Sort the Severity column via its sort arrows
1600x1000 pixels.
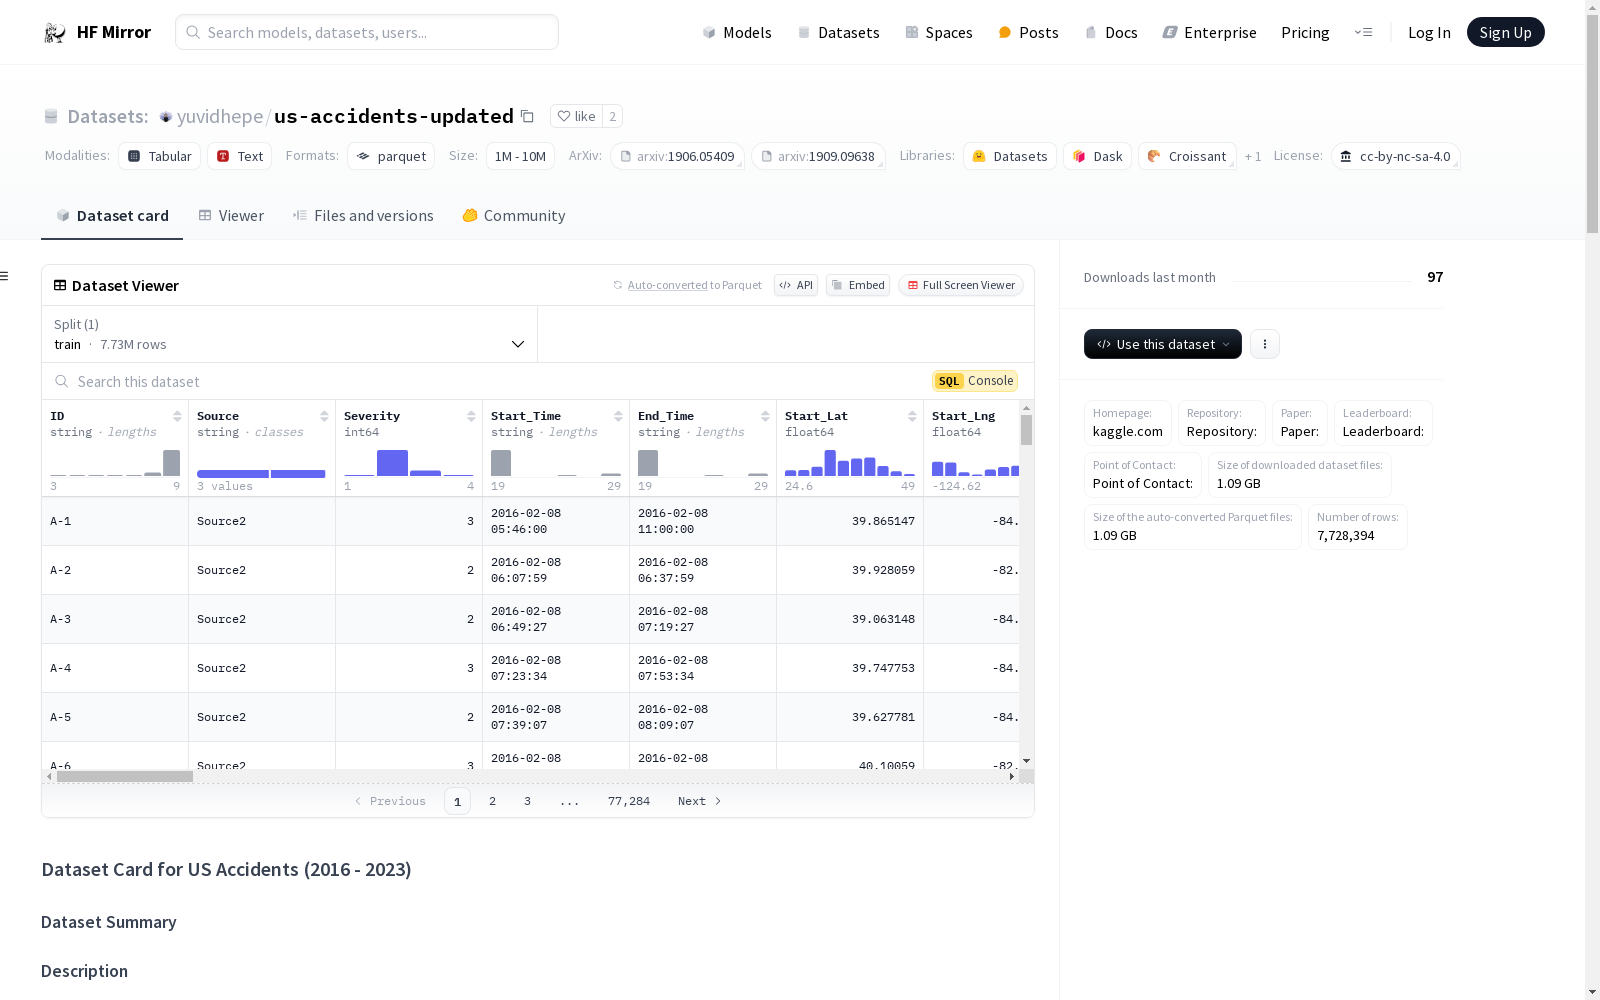point(471,416)
